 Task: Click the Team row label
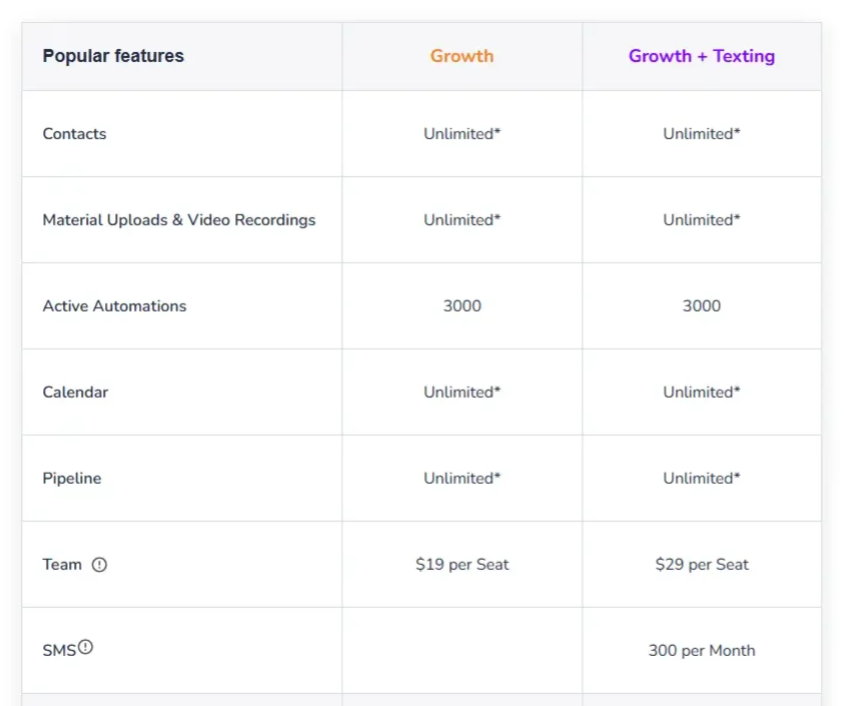[x=62, y=564]
